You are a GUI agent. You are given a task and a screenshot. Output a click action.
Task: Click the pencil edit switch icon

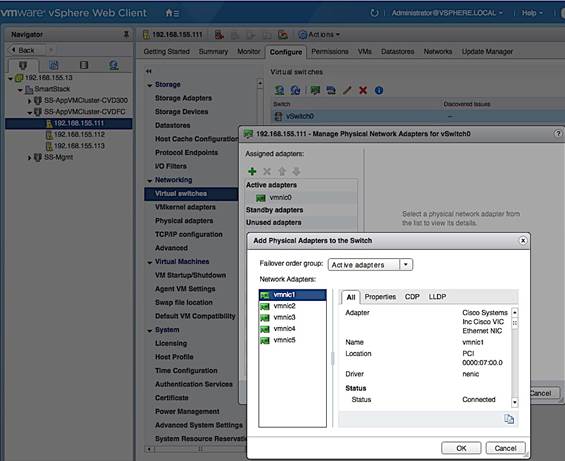347,90
